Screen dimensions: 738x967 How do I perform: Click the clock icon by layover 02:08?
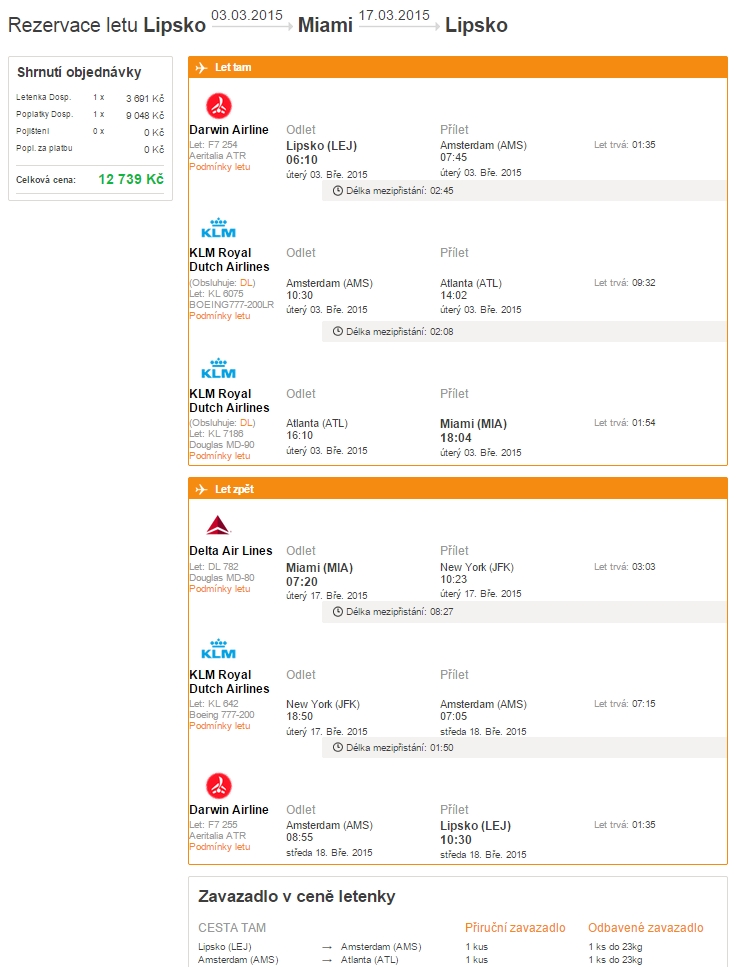tap(337, 331)
